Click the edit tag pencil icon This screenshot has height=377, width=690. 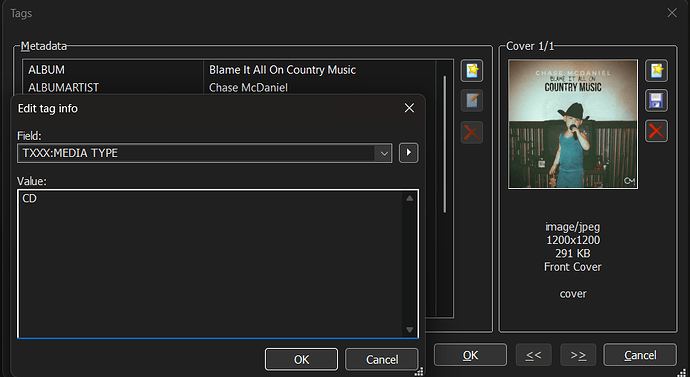(472, 101)
